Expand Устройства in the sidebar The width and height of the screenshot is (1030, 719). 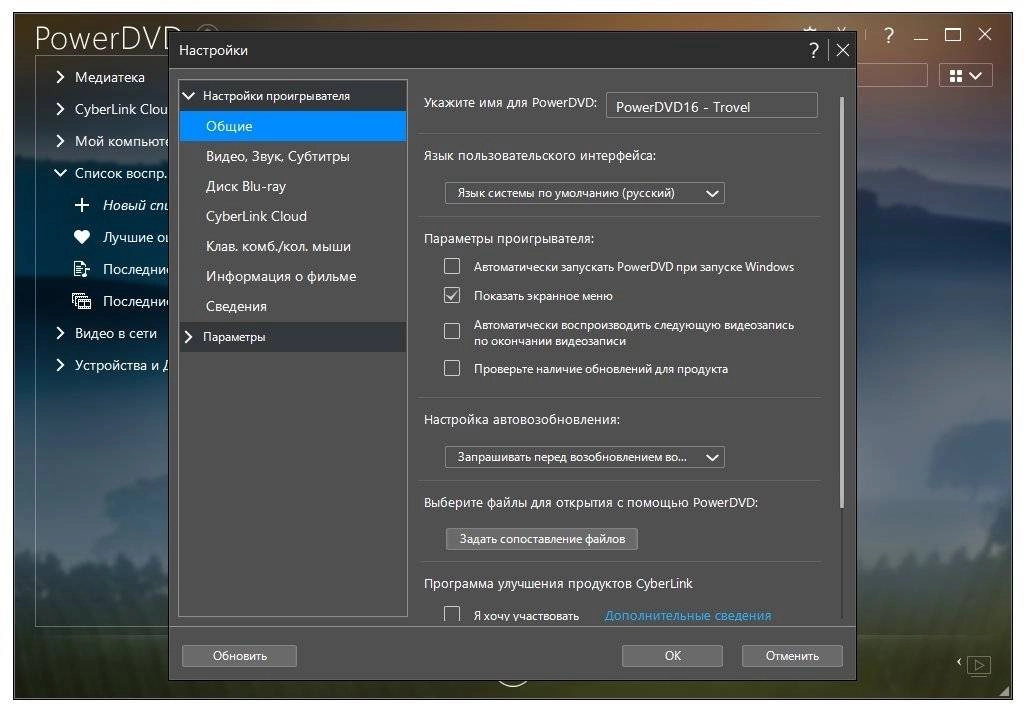pyautogui.click(x=60, y=365)
